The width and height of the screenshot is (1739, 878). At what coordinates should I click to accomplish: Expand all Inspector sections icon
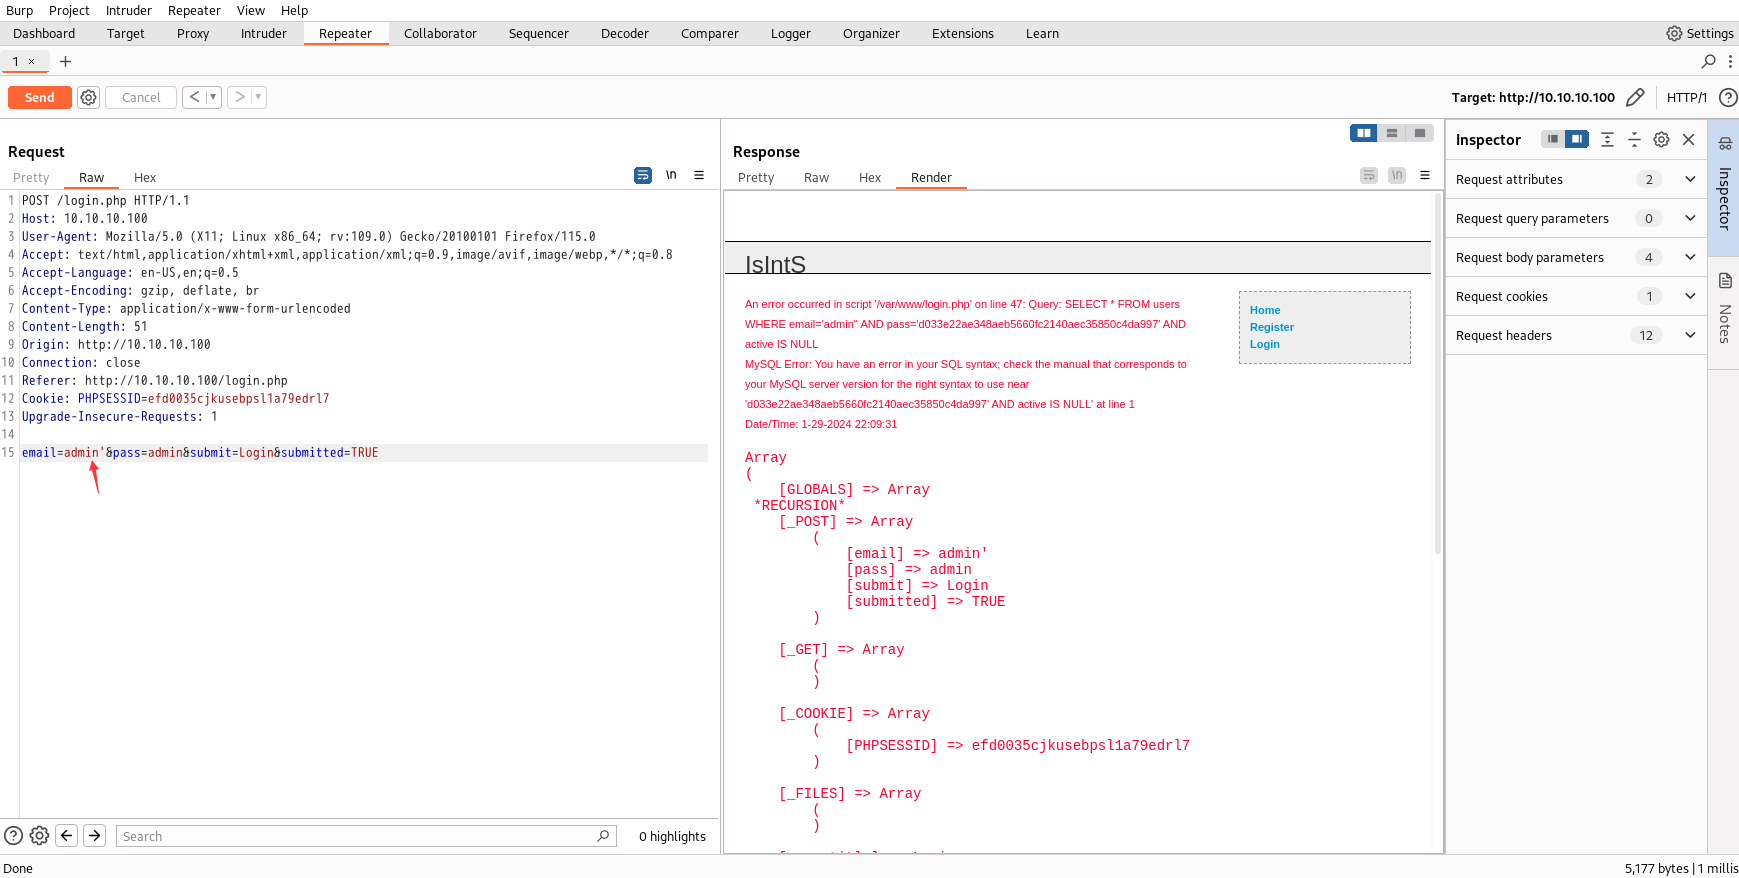click(x=1607, y=139)
